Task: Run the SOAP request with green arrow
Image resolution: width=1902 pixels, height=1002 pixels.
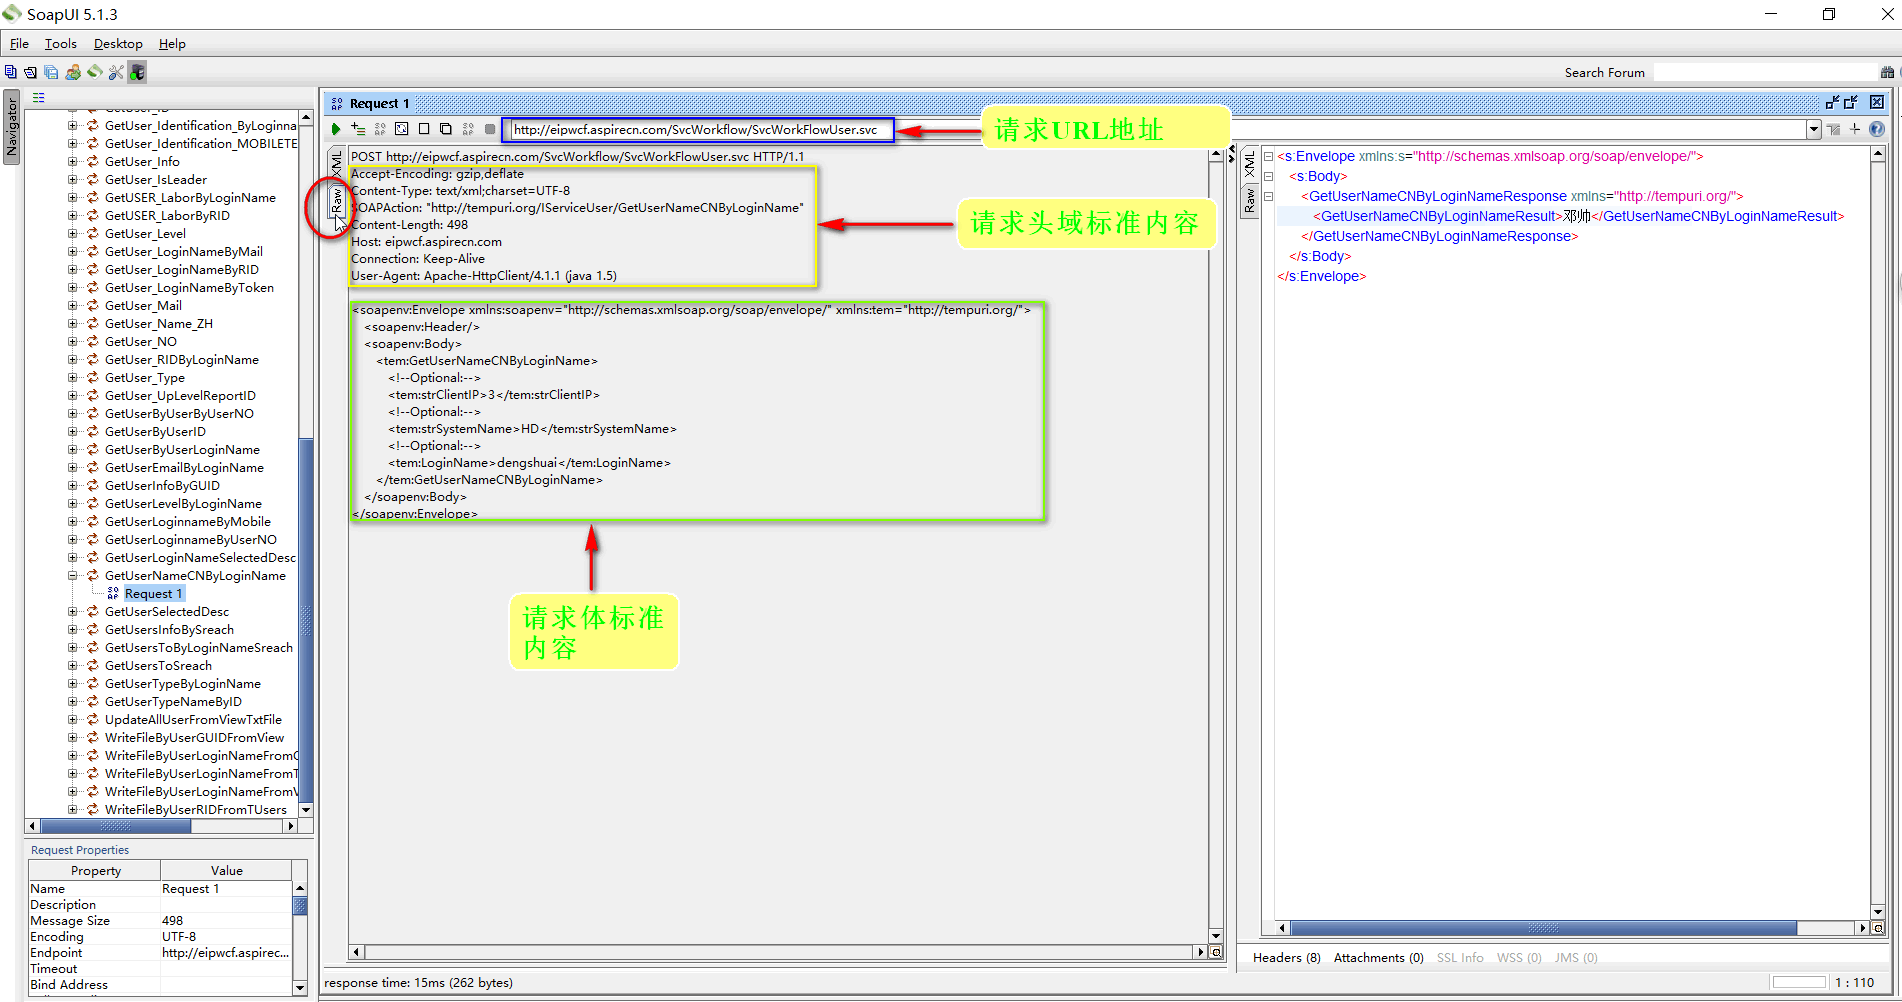Action: 336,128
